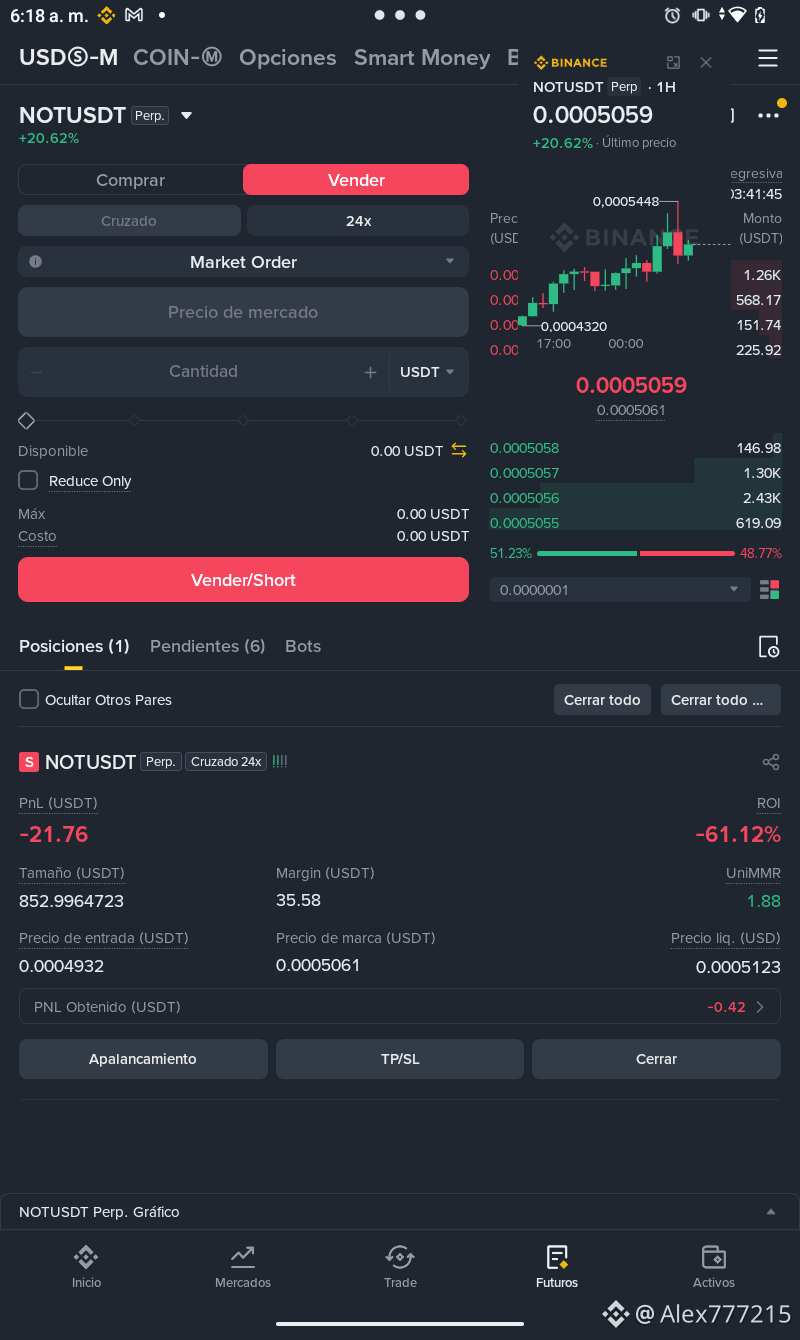Tap the mark price 0.0005061 in the order book
The width and height of the screenshot is (800, 1340).
tap(631, 410)
